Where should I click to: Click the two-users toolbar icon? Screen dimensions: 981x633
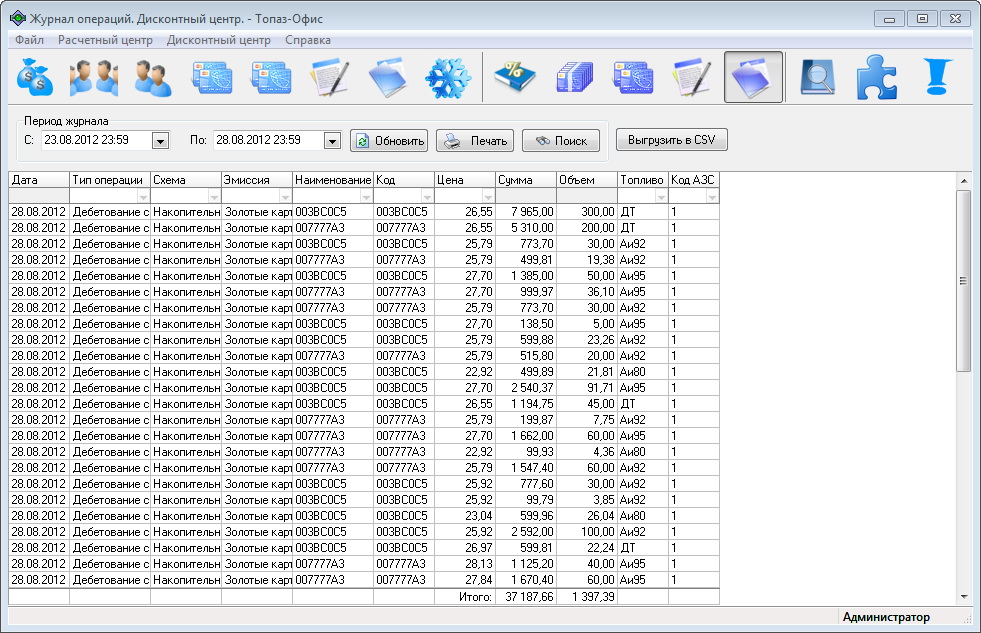(153, 78)
